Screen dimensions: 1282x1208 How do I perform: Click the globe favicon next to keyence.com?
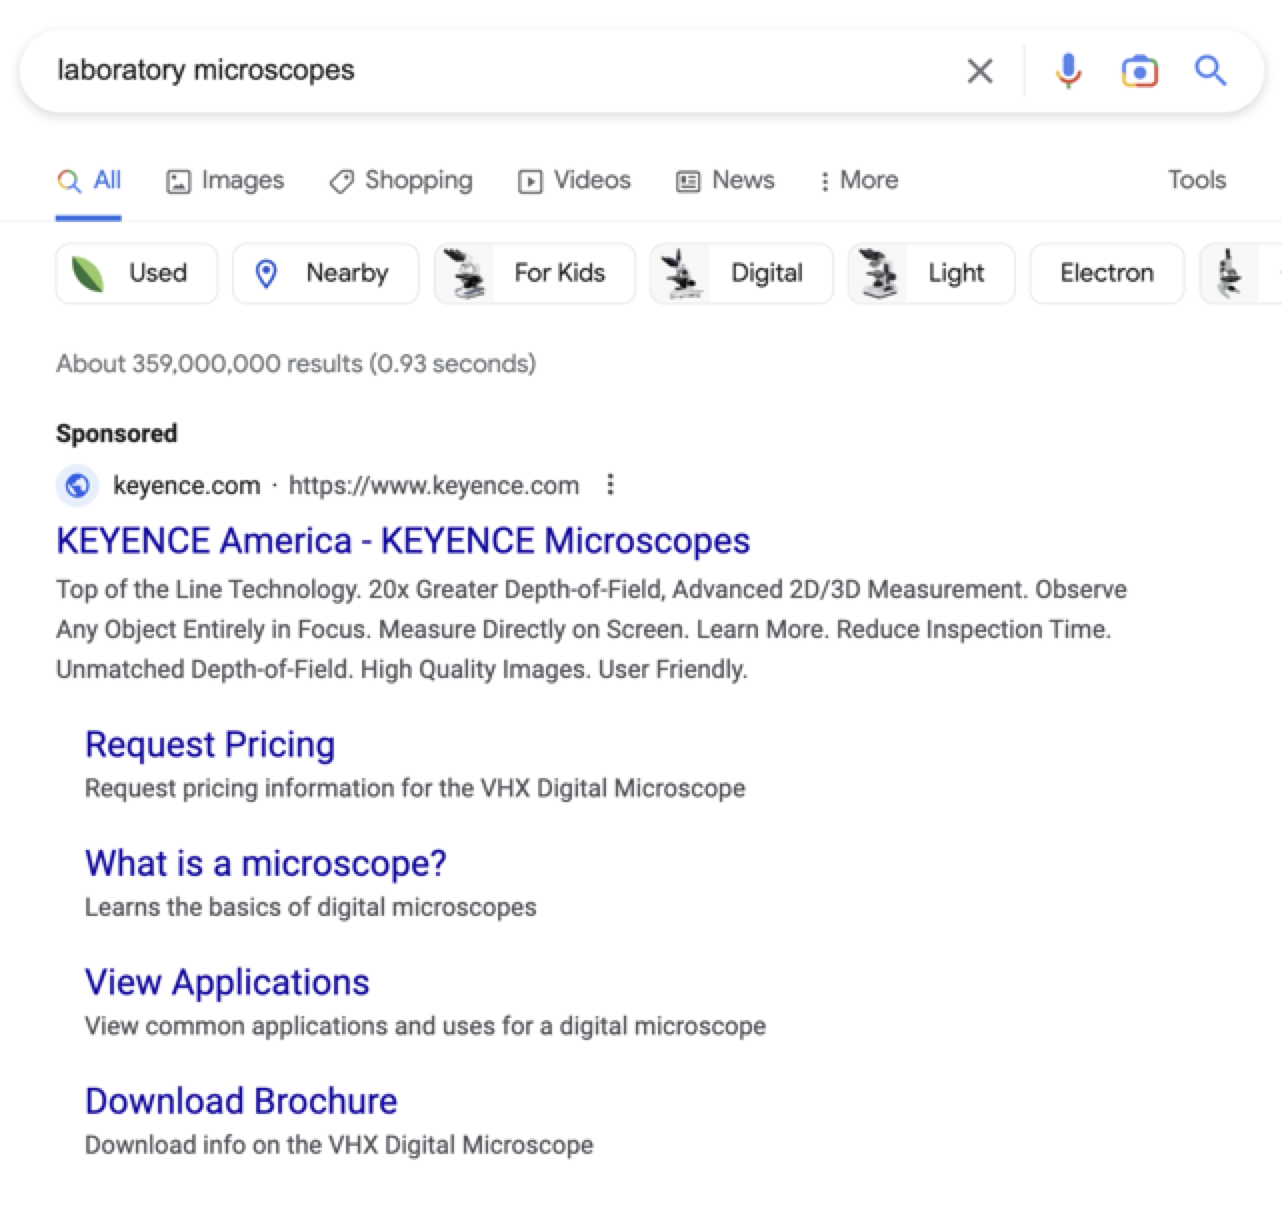click(x=77, y=486)
